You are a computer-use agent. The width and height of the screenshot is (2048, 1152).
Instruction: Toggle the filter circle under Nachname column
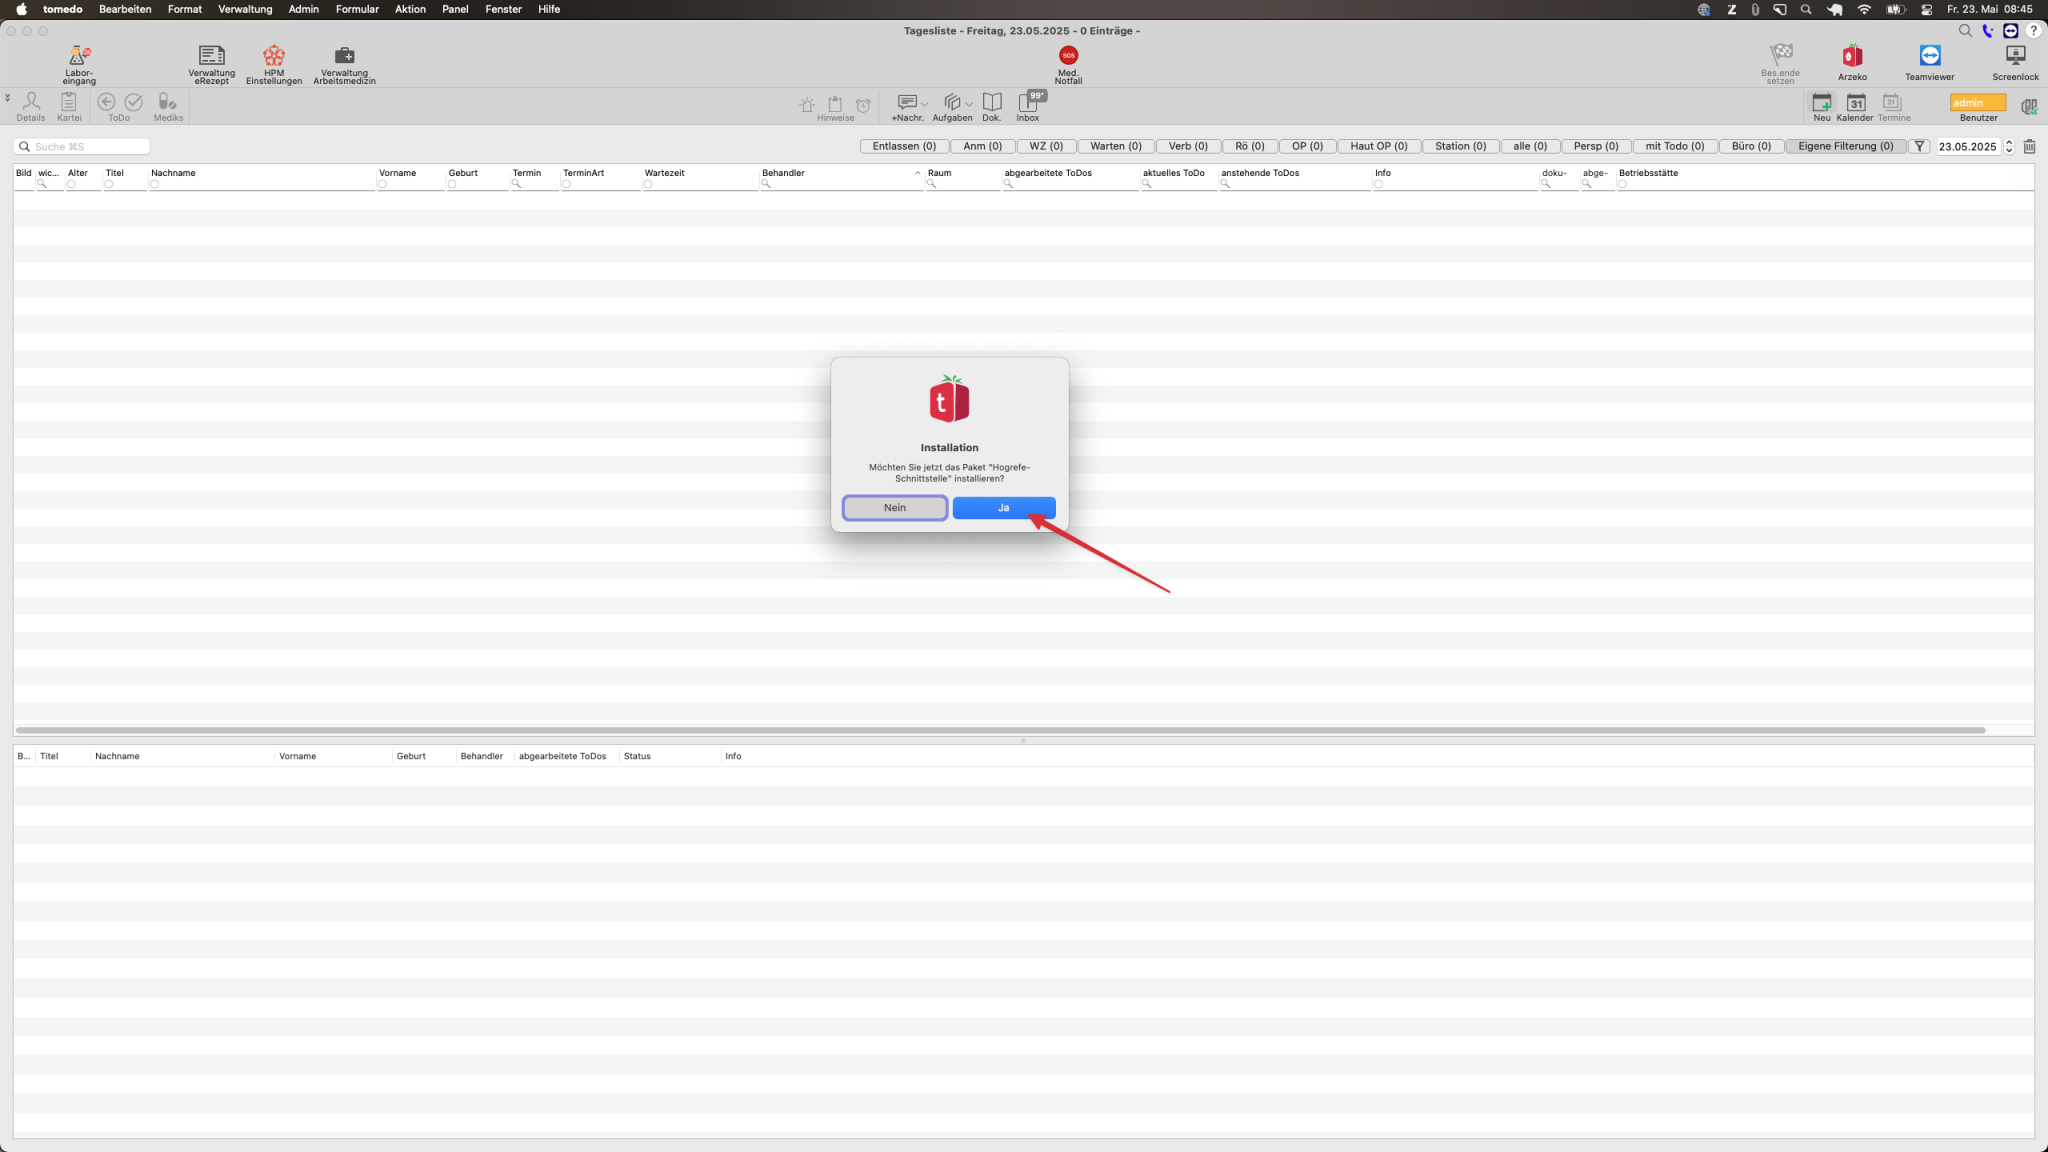154,184
